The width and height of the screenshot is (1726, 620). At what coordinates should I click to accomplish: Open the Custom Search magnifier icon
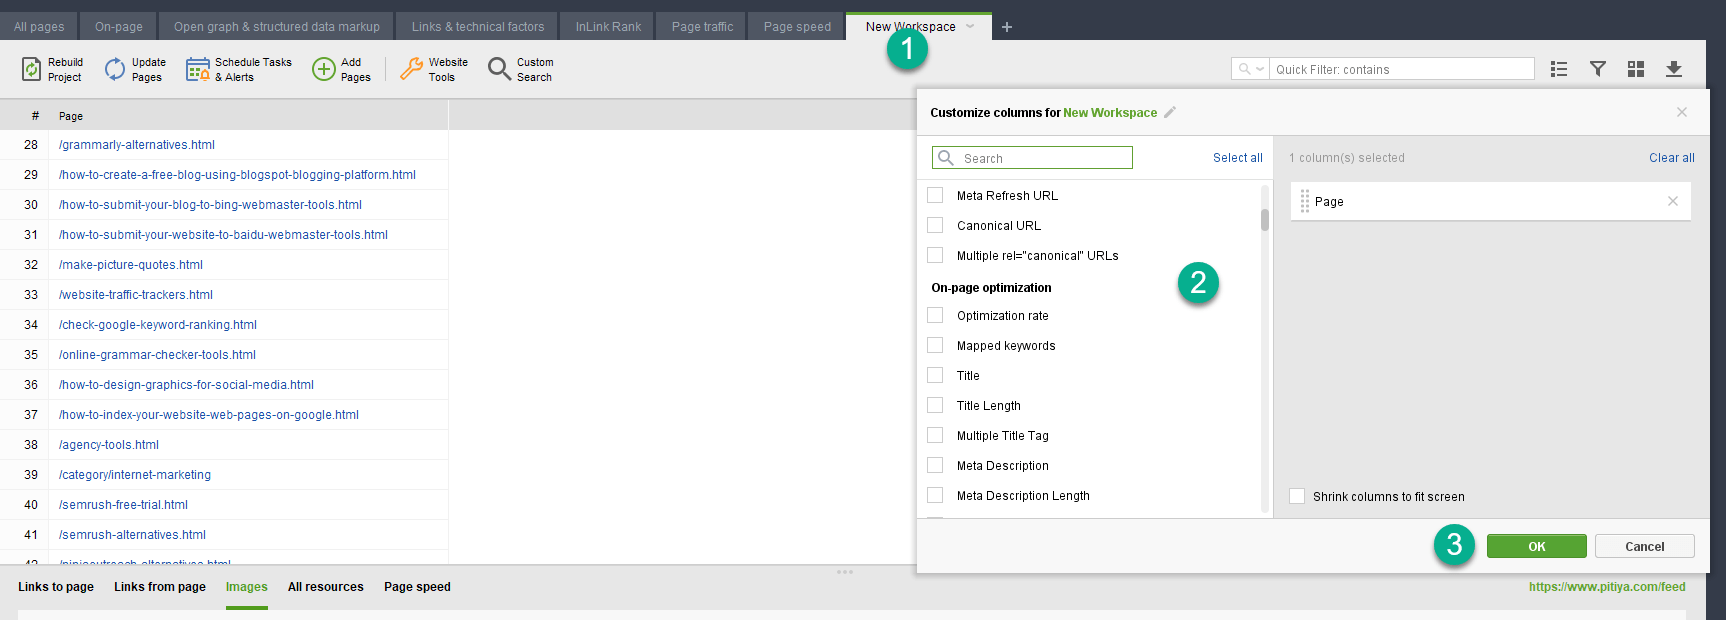click(x=499, y=69)
